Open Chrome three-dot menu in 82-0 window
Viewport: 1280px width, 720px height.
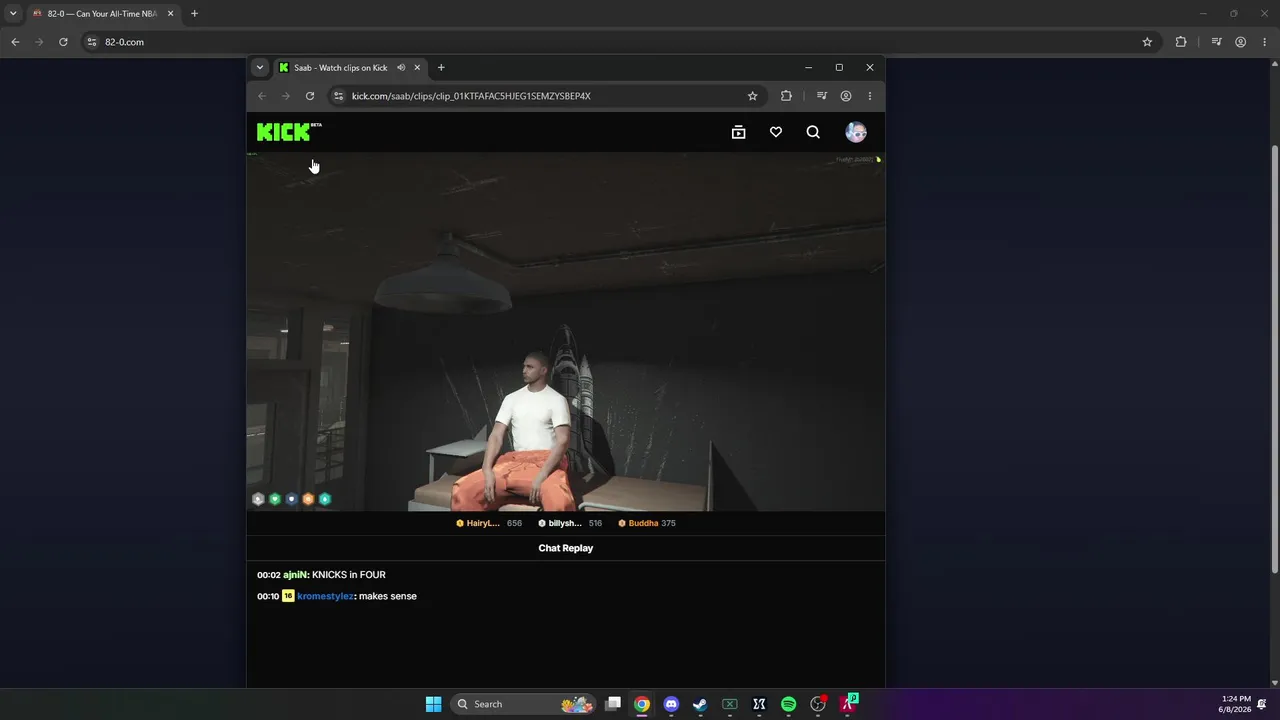pyautogui.click(x=1265, y=42)
